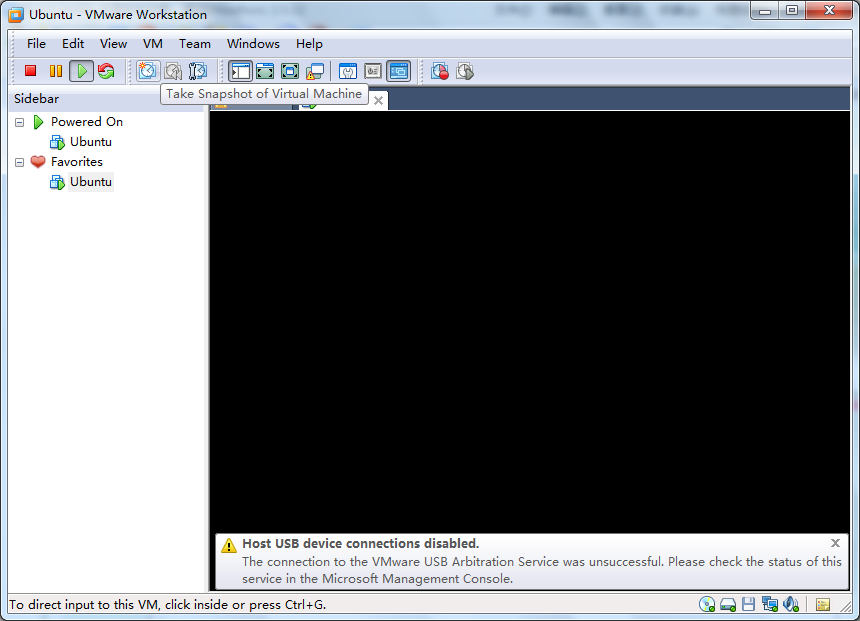Reset the virtual machine with the red-green arrows icon
This screenshot has height=621, width=860.
tap(106, 71)
